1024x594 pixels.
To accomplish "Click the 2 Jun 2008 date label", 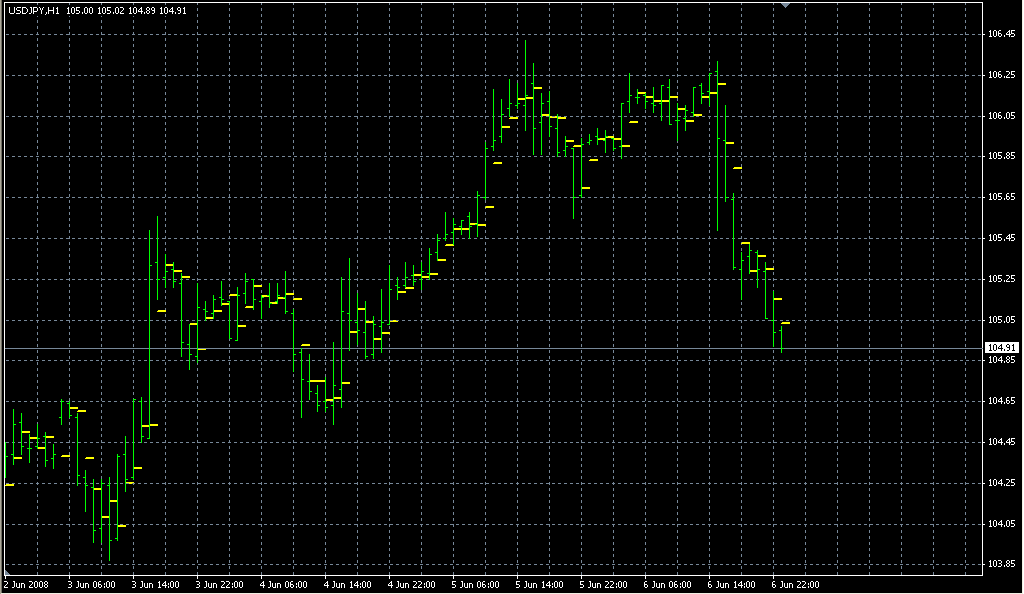I will 27,585.
